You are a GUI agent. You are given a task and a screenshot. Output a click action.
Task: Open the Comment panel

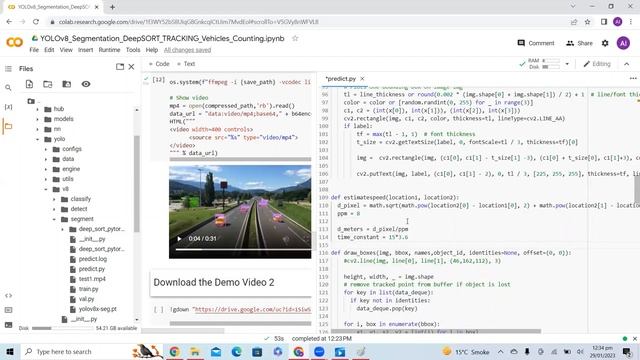point(536,43)
